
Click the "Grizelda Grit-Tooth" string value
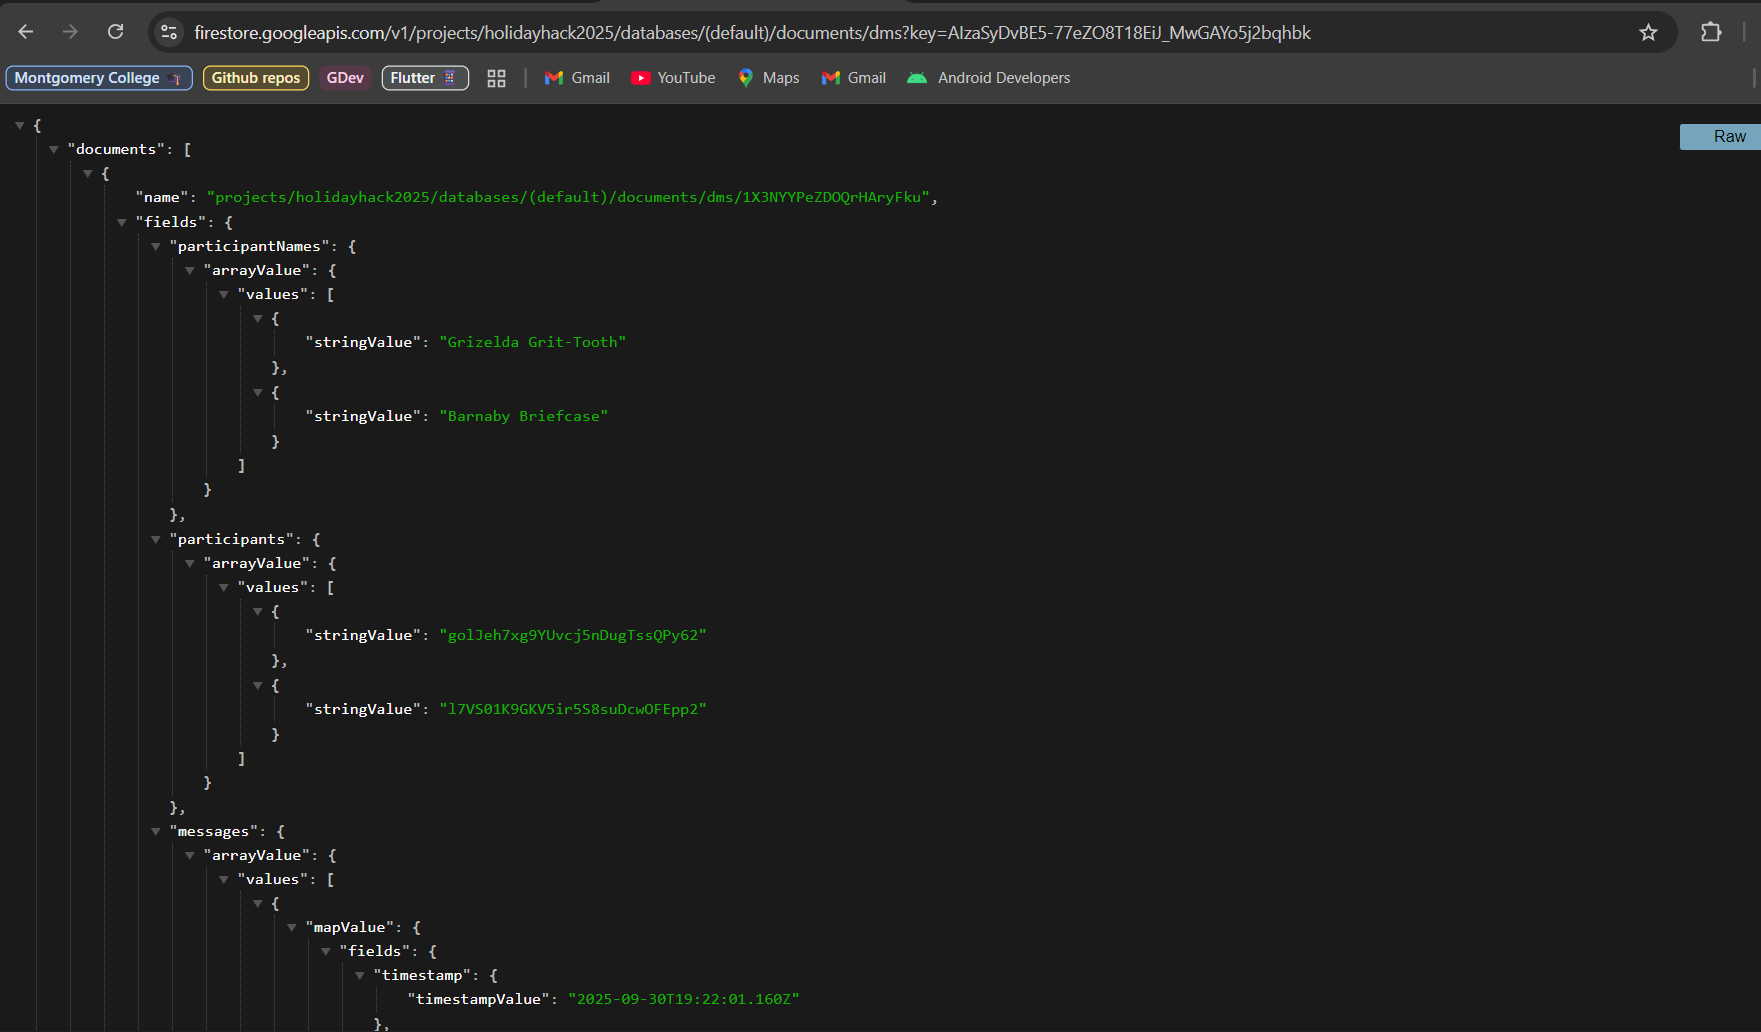tap(533, 342)
